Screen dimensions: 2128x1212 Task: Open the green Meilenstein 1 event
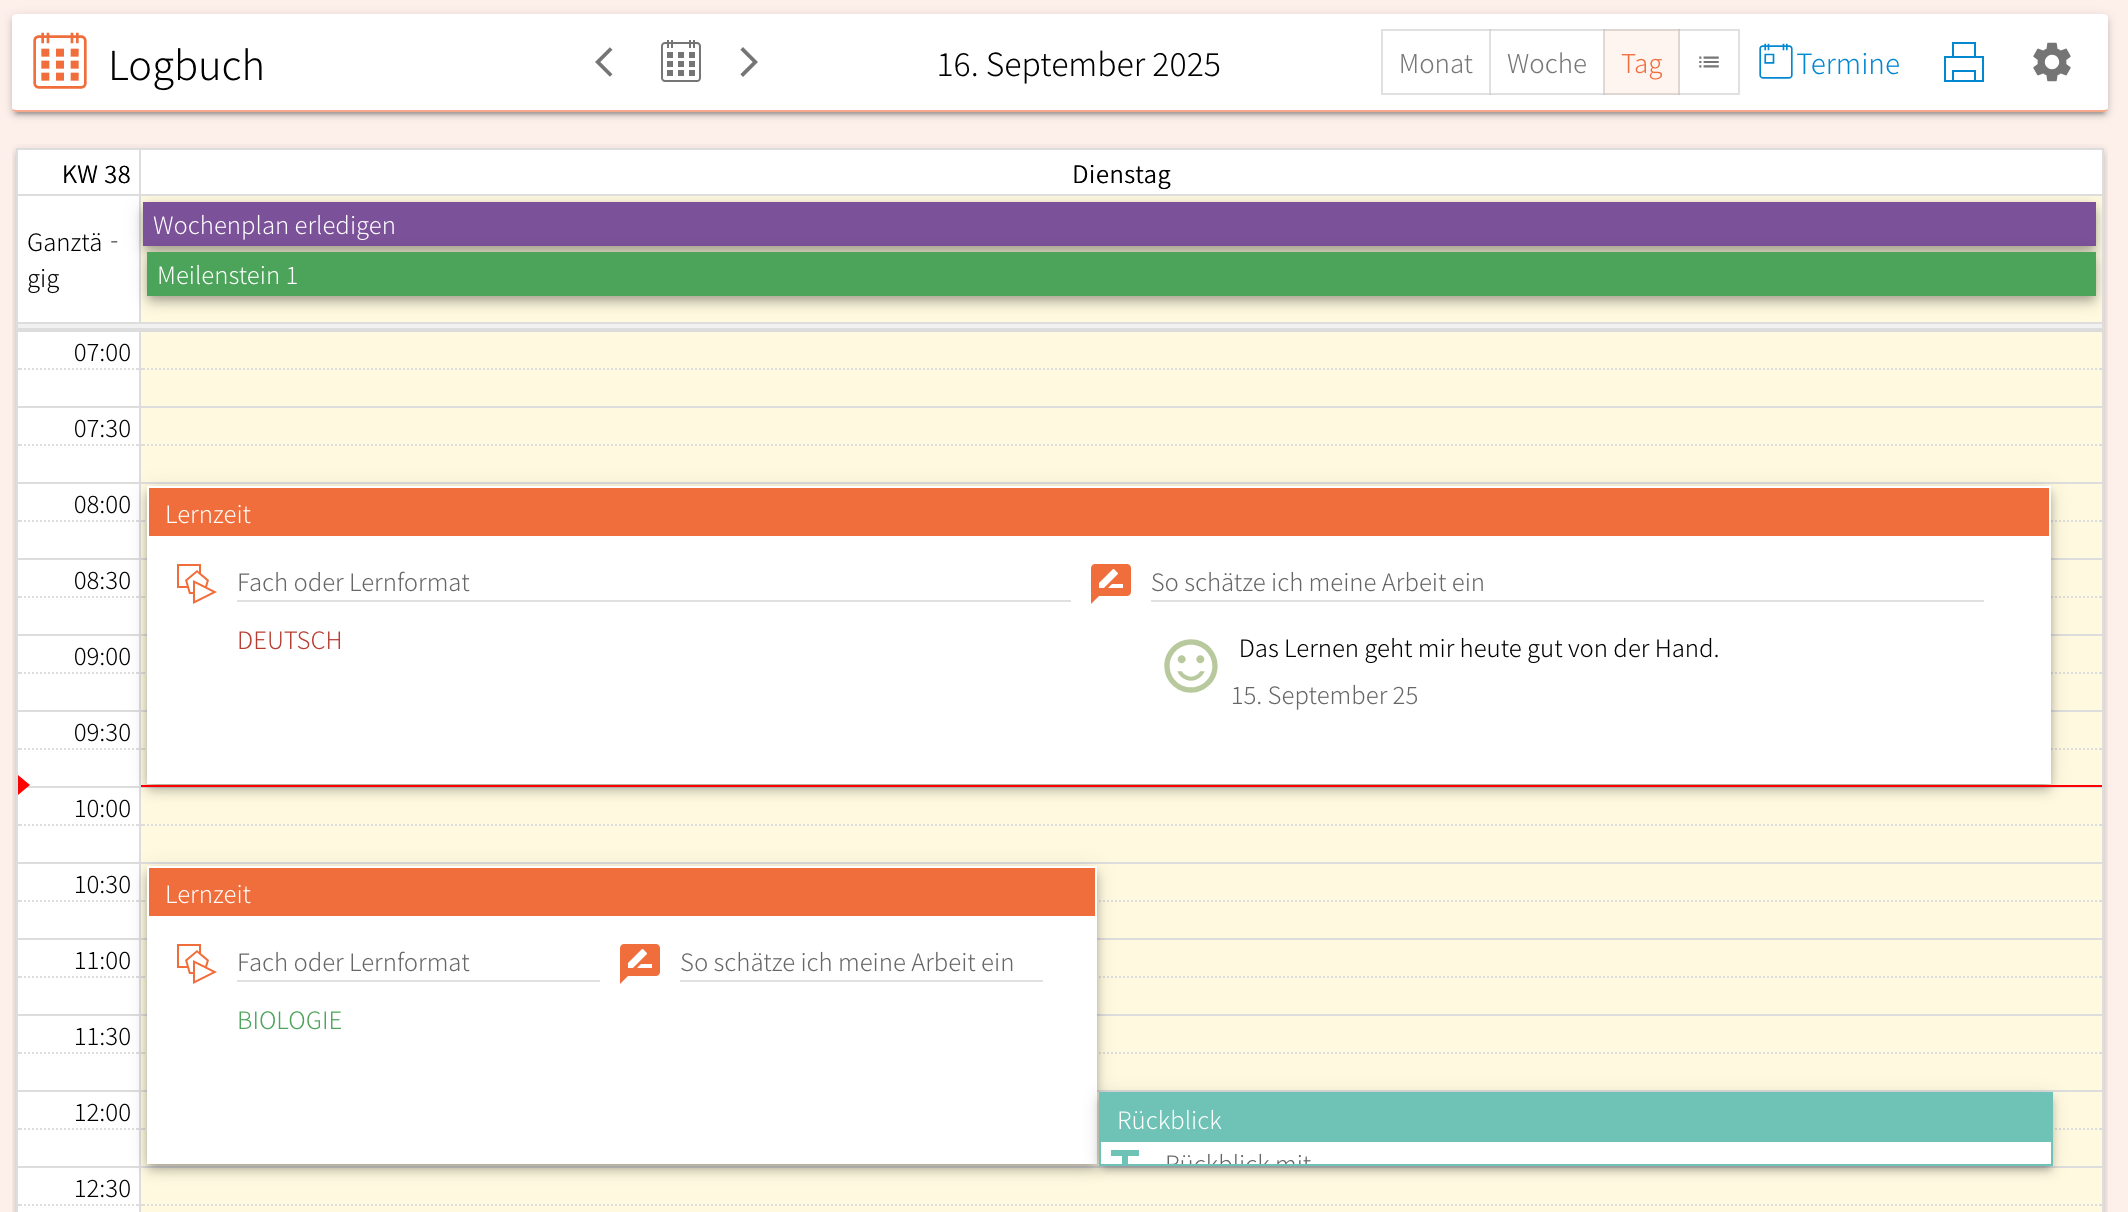(1118, 275)
